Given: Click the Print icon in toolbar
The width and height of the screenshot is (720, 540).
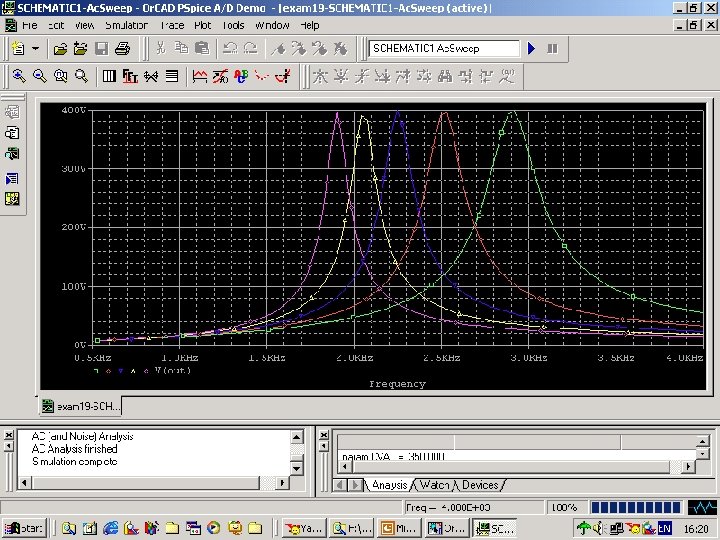Looking at the screenshot, I should point(121,48).
